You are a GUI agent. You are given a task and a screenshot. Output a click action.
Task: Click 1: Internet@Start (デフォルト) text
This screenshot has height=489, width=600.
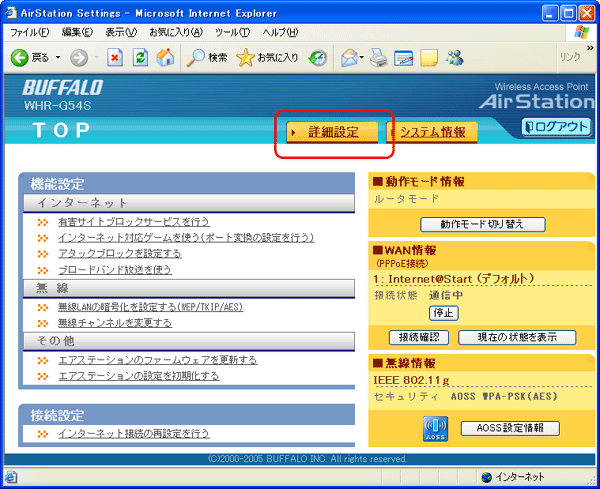[x=453, y=279]
